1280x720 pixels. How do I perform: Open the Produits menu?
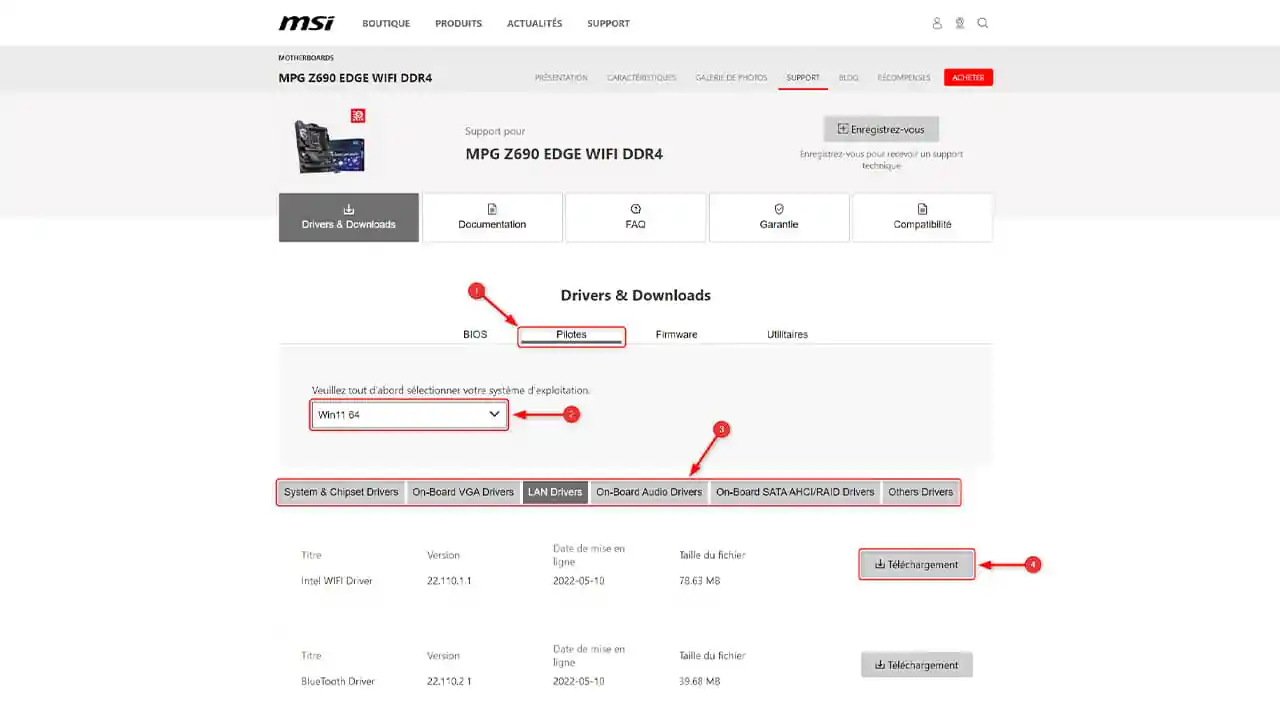(458, 23)
